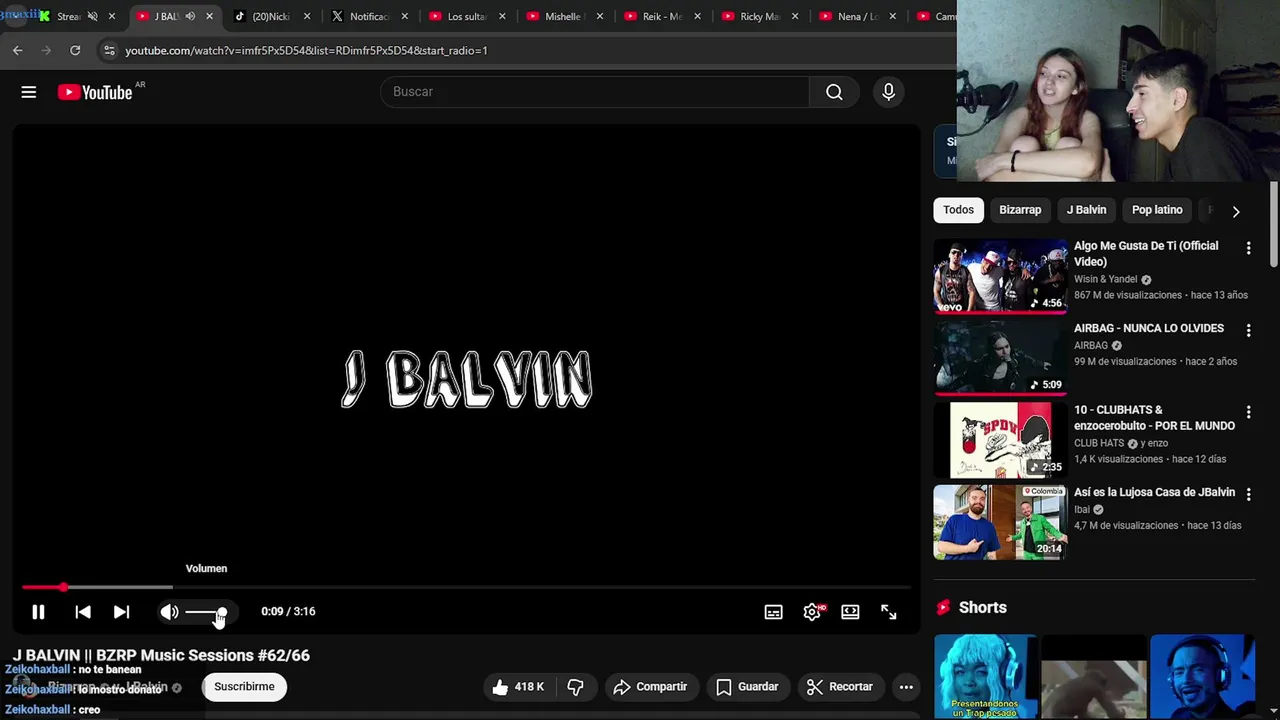Open Así es la Lujosa Casa de JBalvin
This screenshot has height=720, width=1280.
point(1155,492)
